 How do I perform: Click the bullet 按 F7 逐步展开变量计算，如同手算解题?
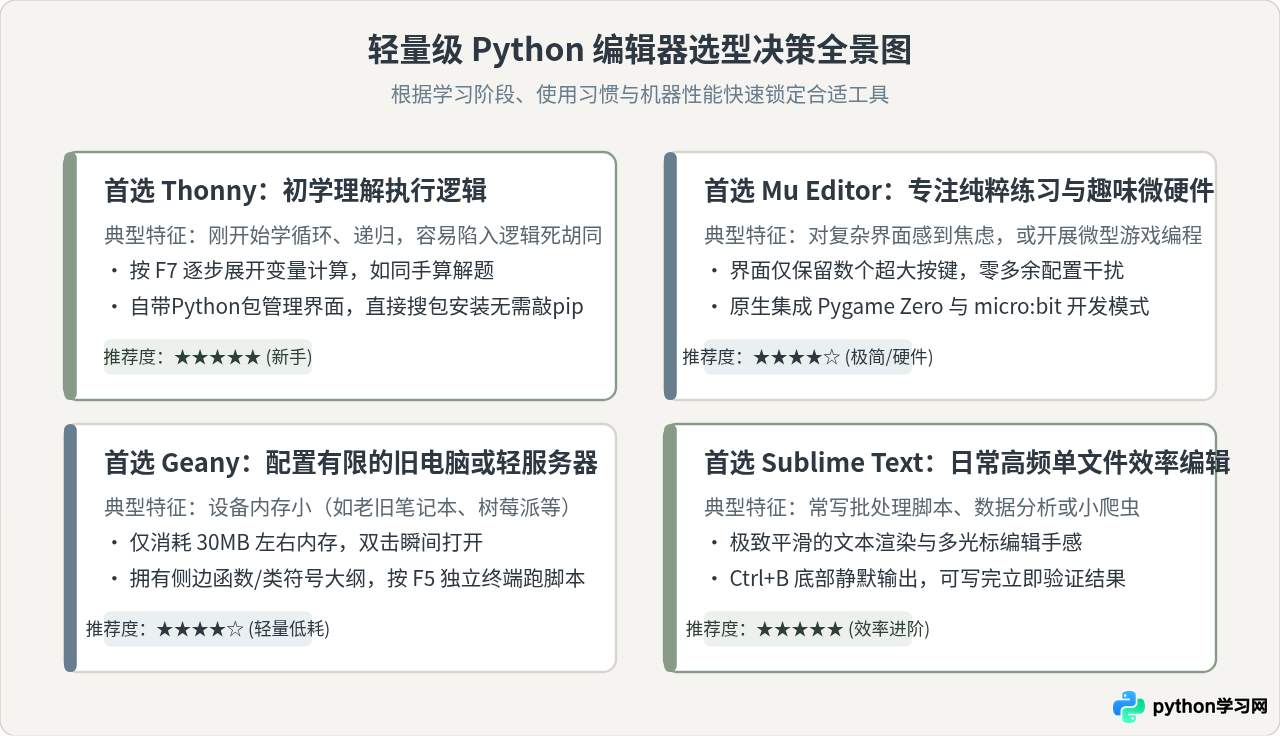pos(301,271)
